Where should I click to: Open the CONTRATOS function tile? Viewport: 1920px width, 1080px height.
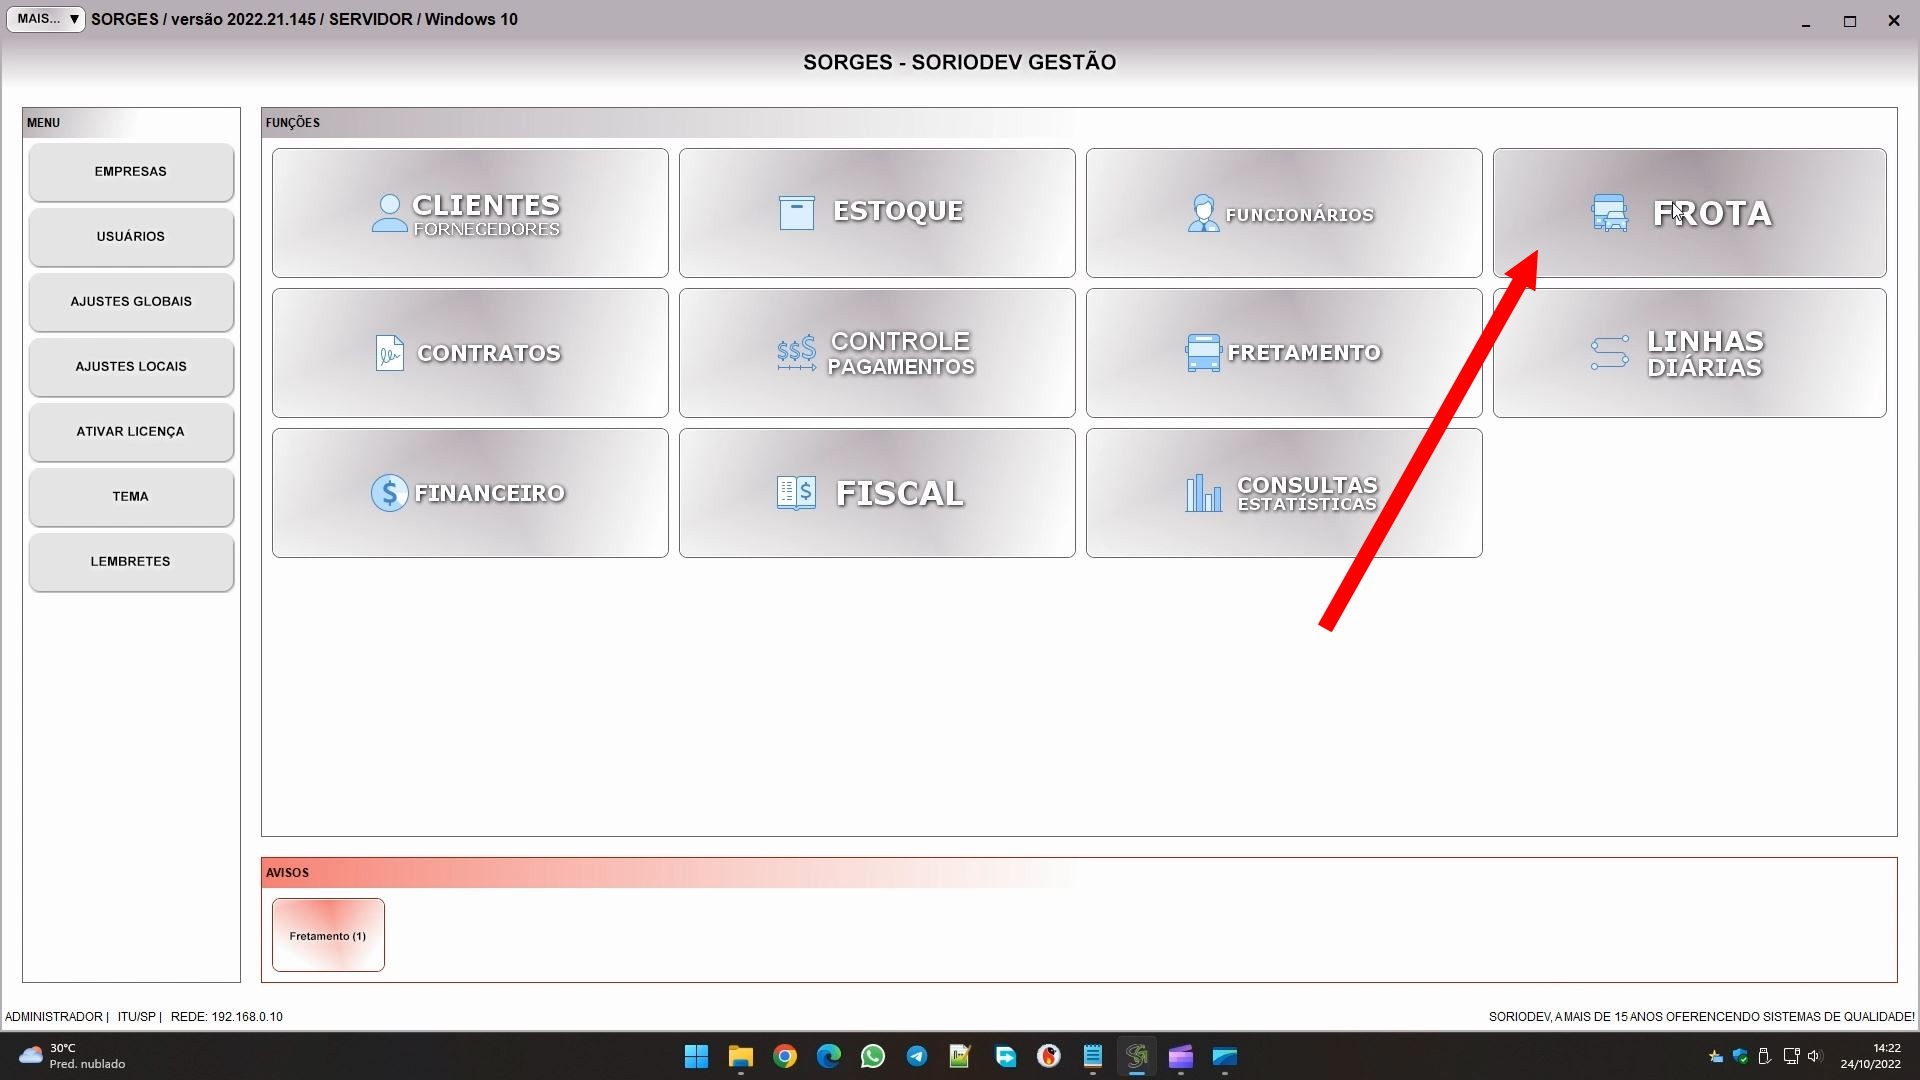[470, 353]
